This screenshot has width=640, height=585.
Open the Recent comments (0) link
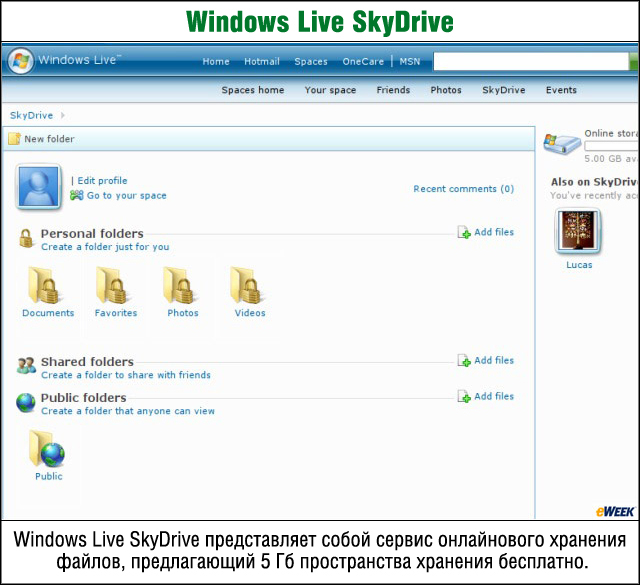pyautogui.click(x=464, y=189)
